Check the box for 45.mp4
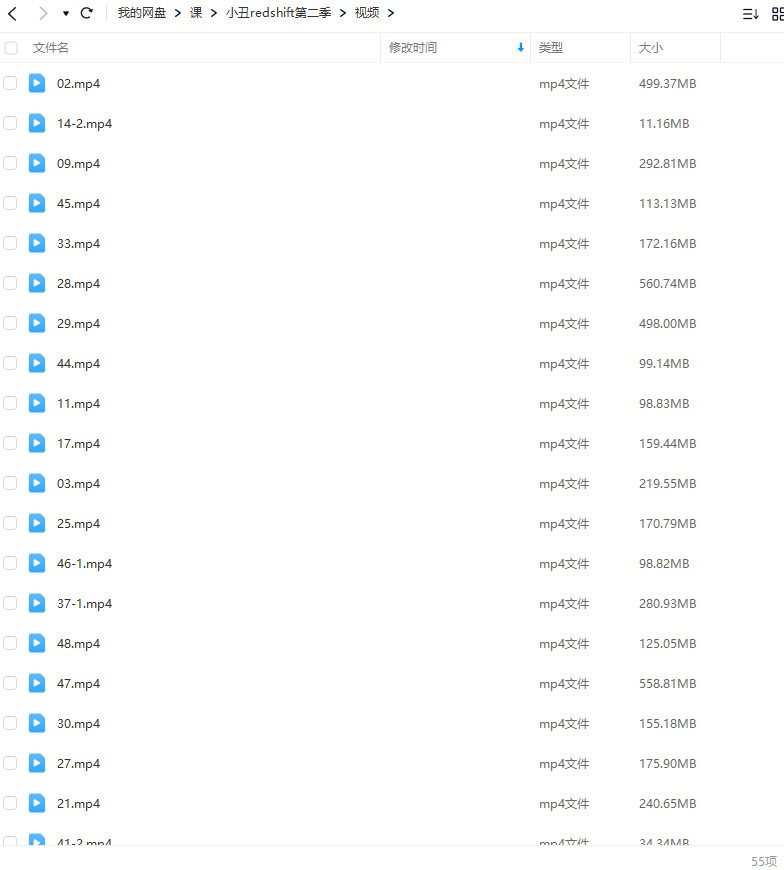The height and width of the screenshot is (870, 784). [10, 203]
